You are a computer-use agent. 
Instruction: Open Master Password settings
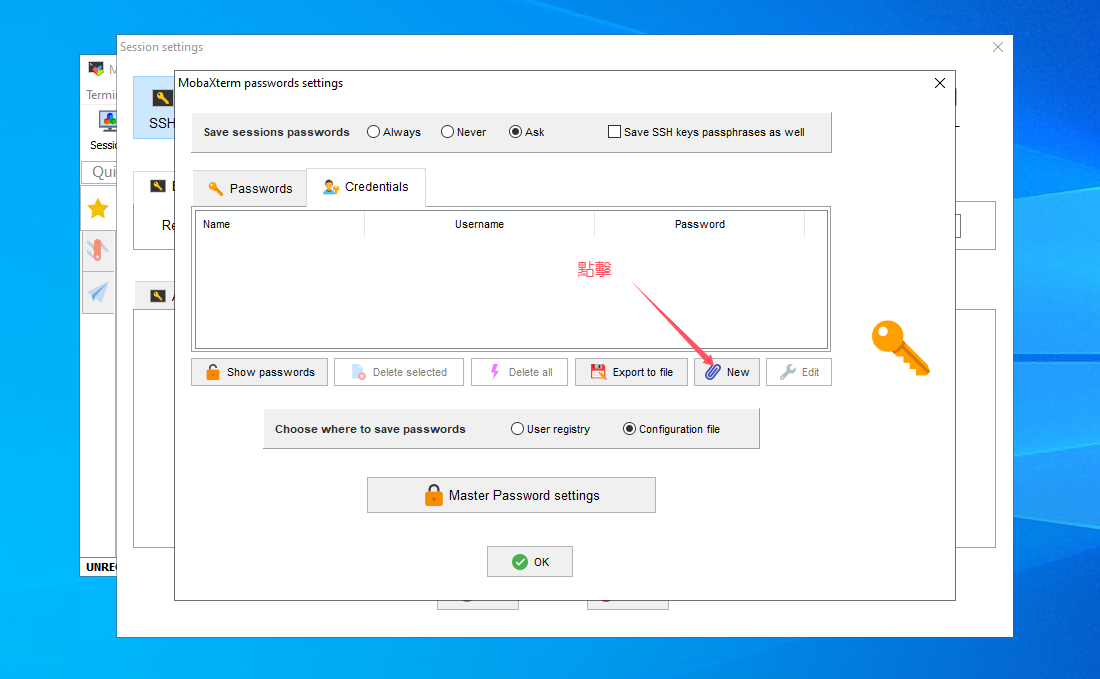[x=511, y=495]
